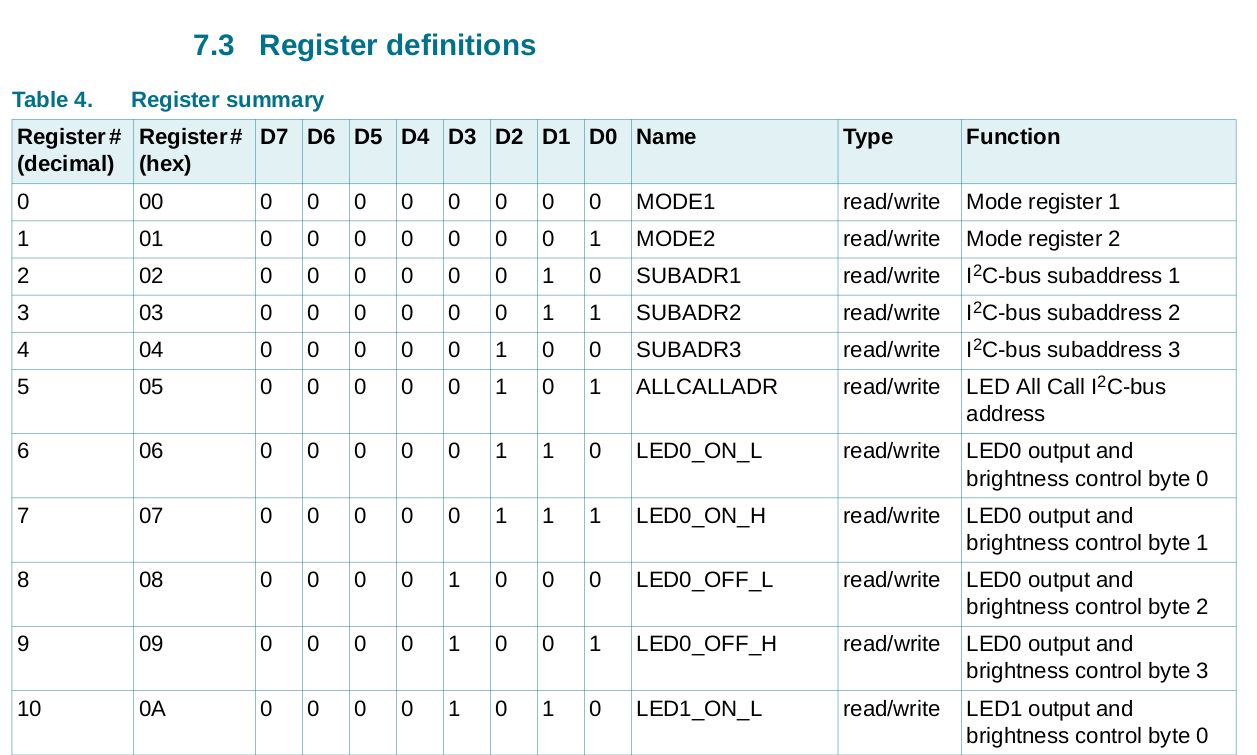Click the 'Register# (hex)' column header
Viewport: 1257px width, 755px height.
point(190,150)
